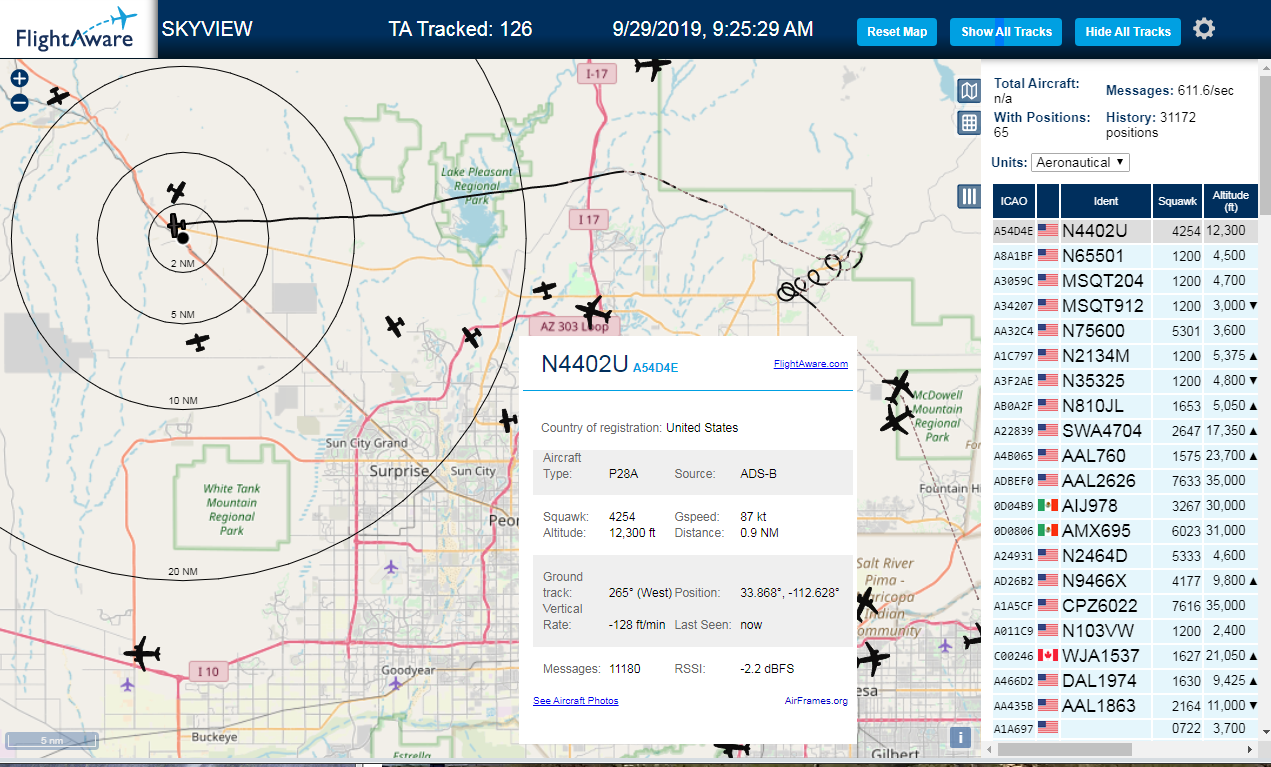Open AirFrames.org link
Viewport: 1271px width, 767px height.
816,701
